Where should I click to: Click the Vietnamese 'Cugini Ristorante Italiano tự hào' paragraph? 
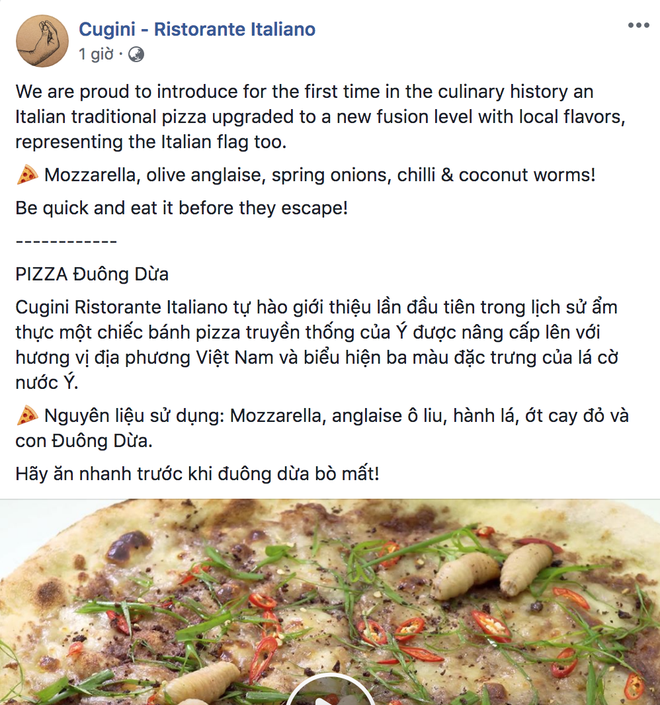tap(317, 345)
